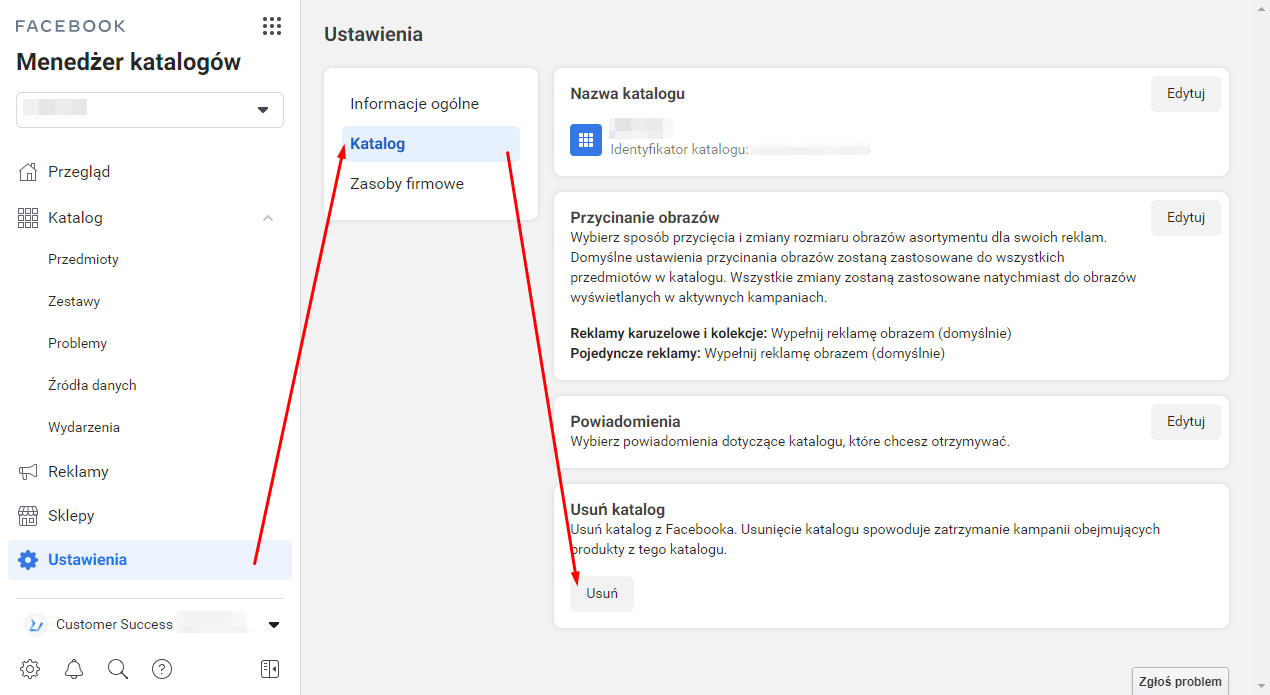The image size is (1270, 695).
Task: Click Usuń to delete the catalog
Action: point(602,593)
